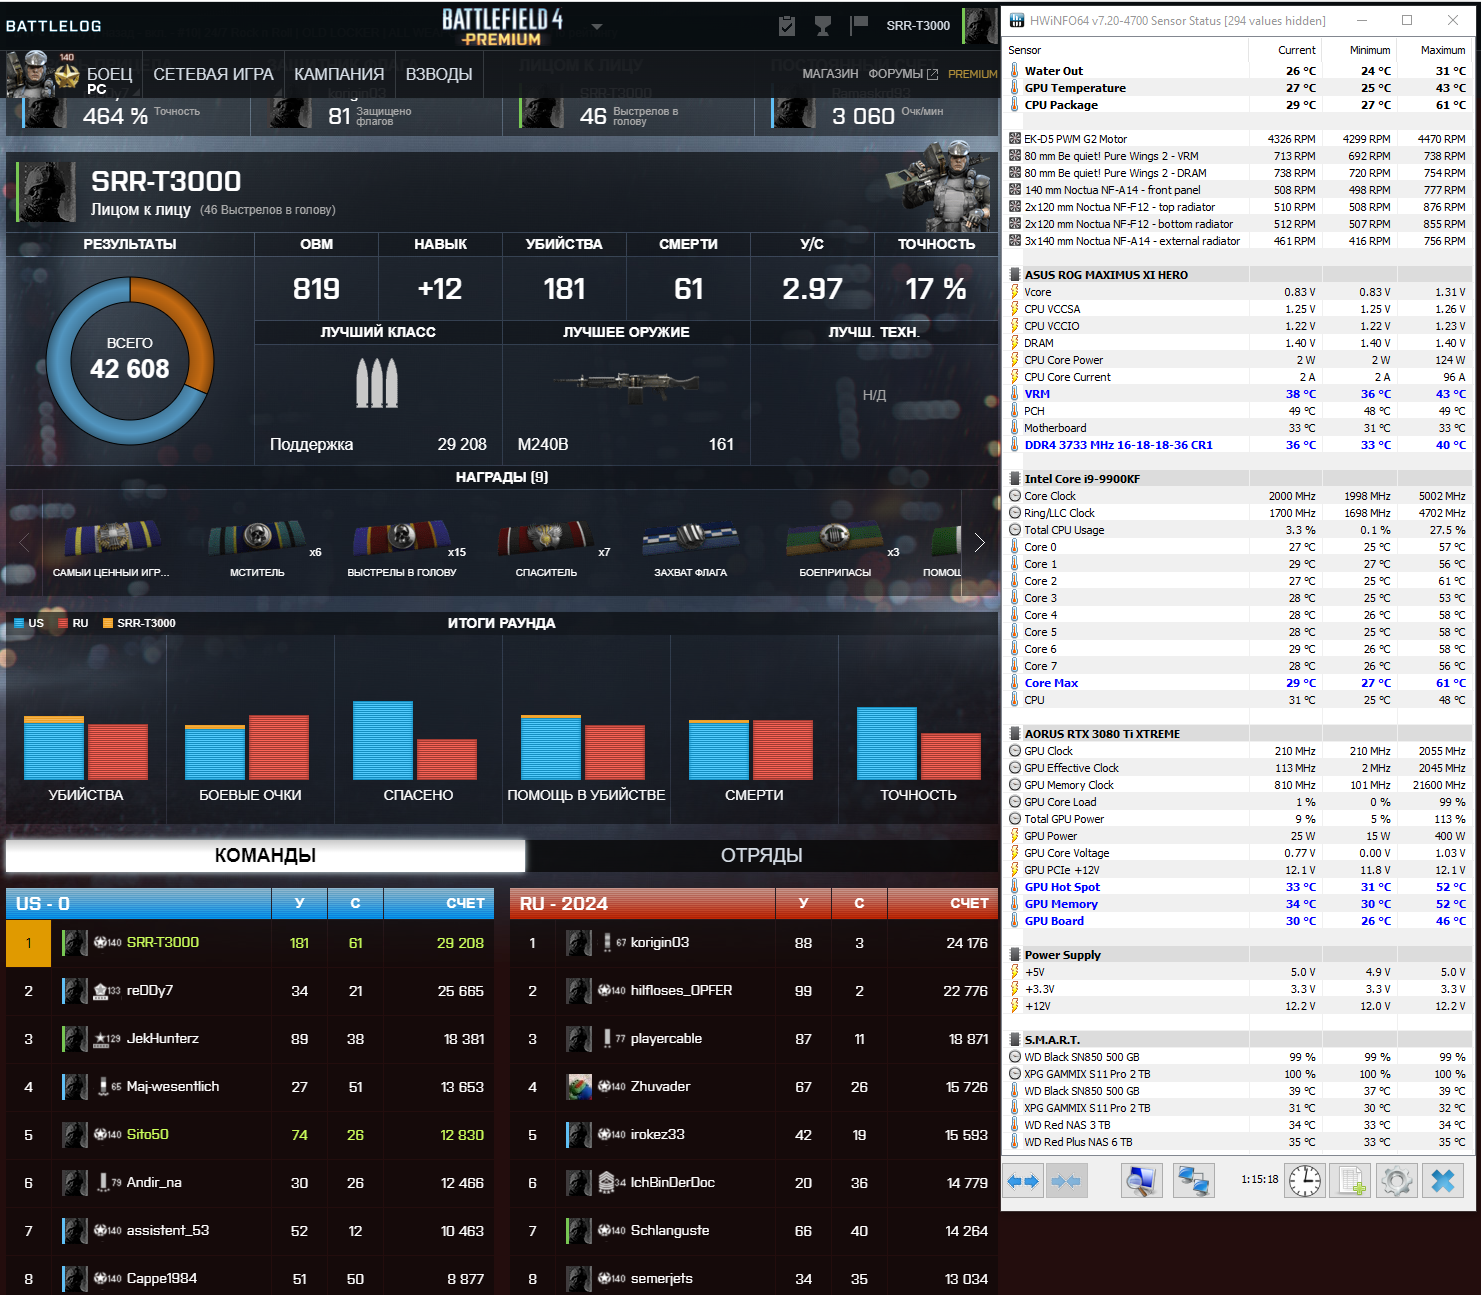Open the ВЗВОДЫ menu item
This screenshot has width=1481, height=1295.
[x=439, y=74]
